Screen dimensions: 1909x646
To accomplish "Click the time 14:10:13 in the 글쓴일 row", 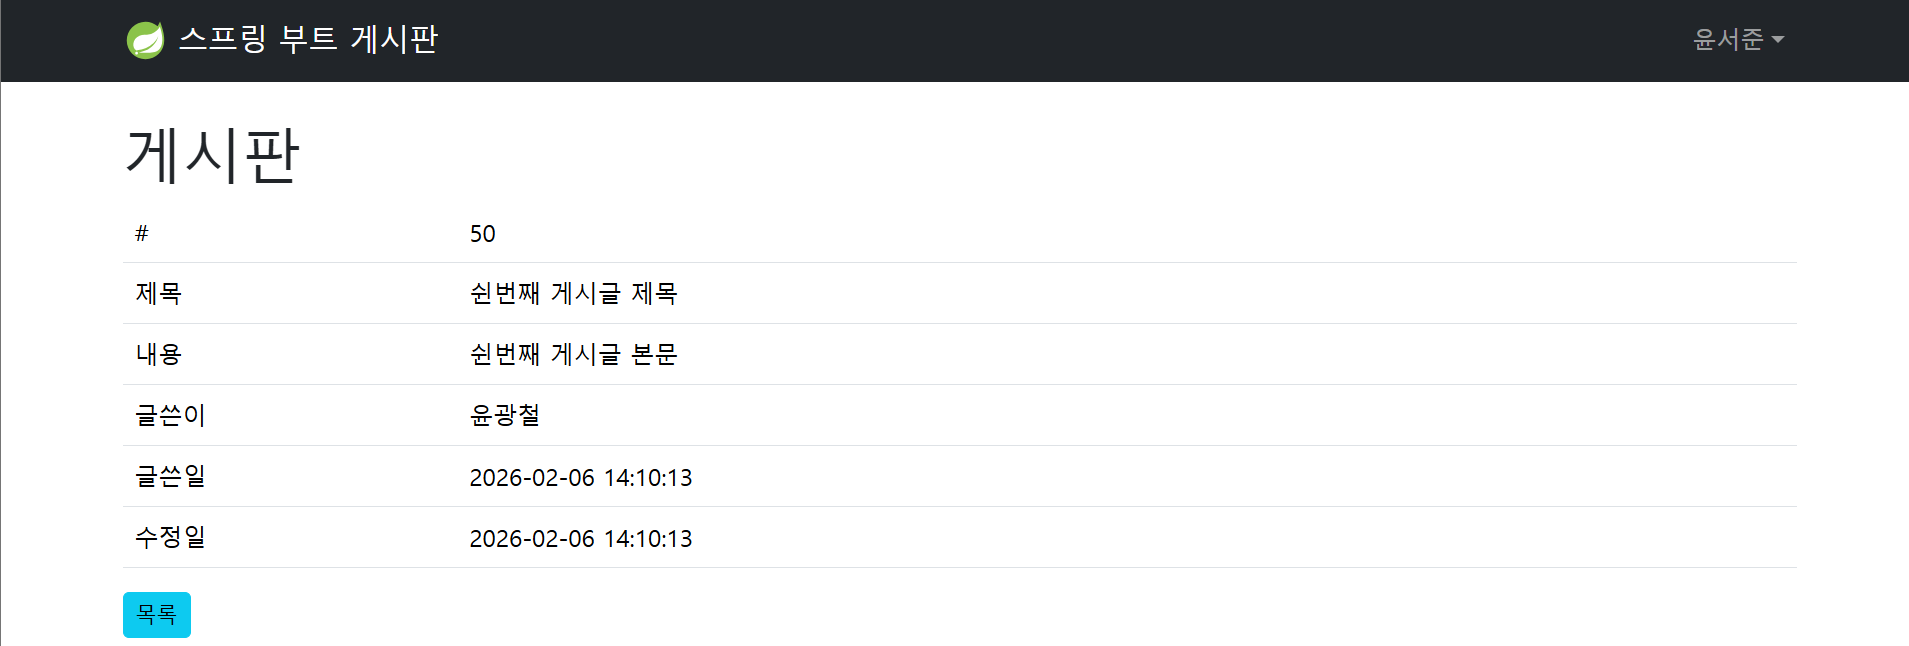I will coord(648,478).
